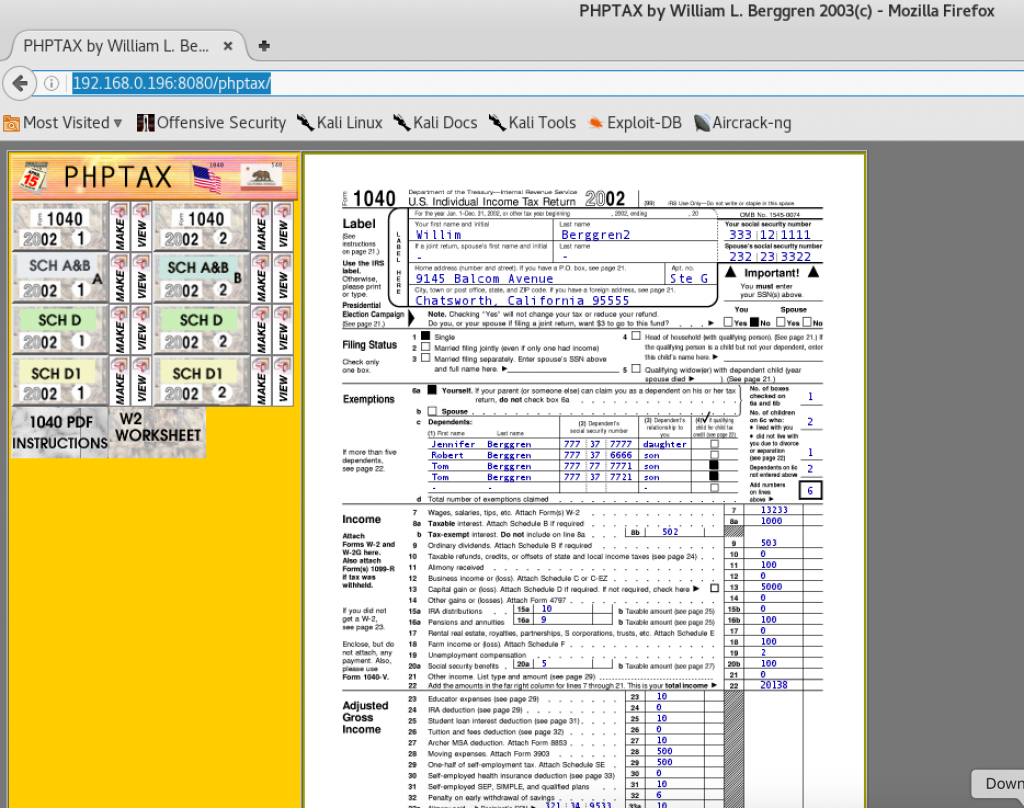Open the W2 Worksheet button
This screenshot has width=1024, height=808.
point(157,432)
